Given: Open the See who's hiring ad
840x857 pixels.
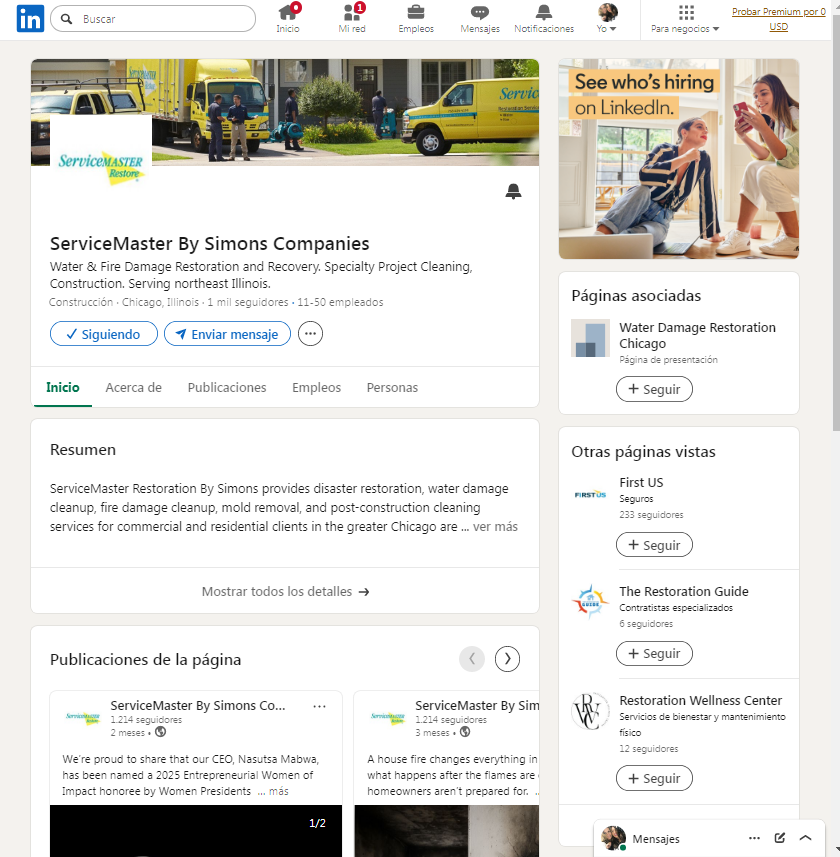Looking at the screenshot, I should click(679, 159).
